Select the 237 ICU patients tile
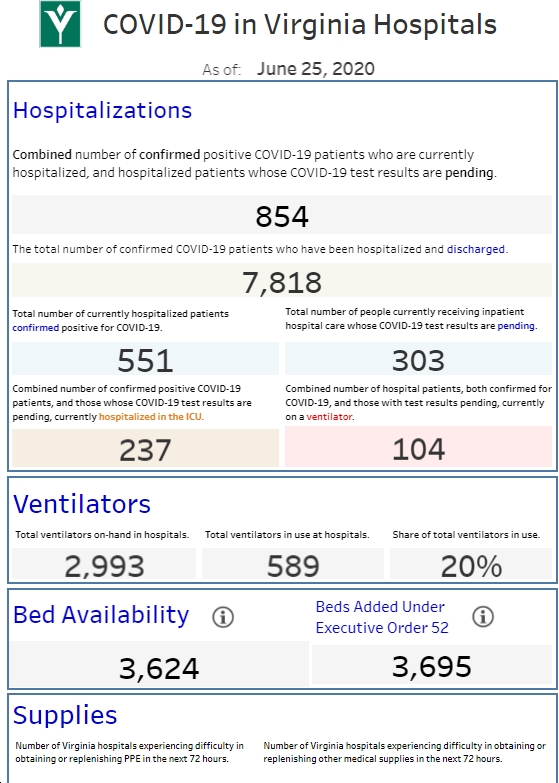Viewport: 559px width, 783px height. click(145, 448)
